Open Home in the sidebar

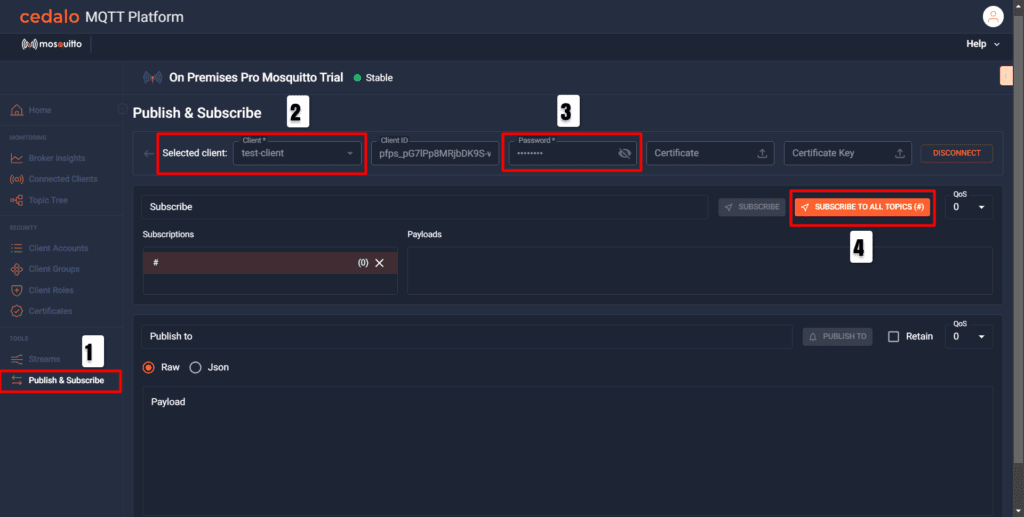pyautogui.click(x=40, y=110)
